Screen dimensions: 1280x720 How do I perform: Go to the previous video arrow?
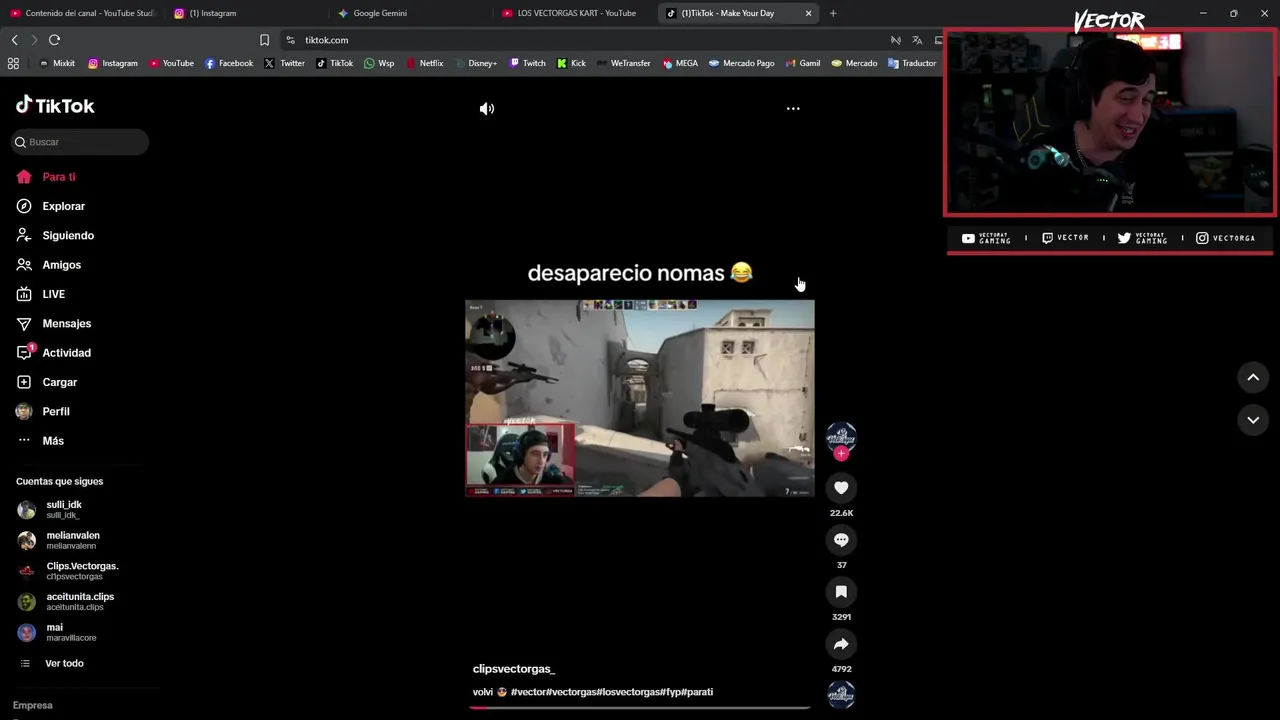click(x=1253, y=377)
